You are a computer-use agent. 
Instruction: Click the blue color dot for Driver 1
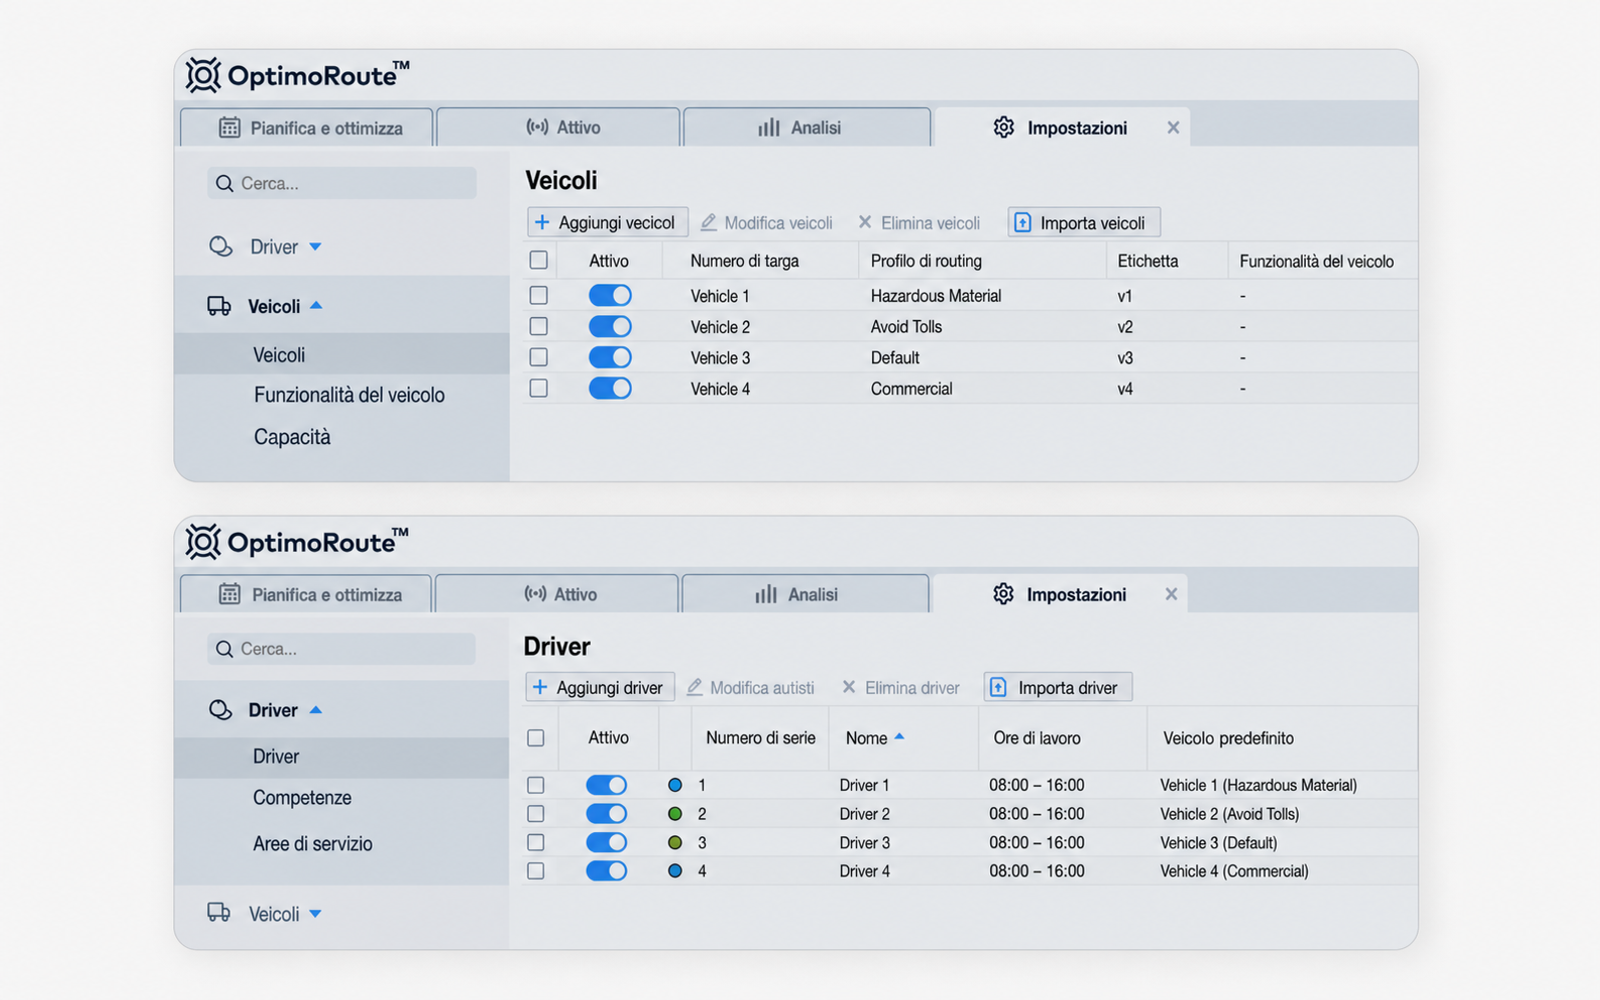pos(675,785)
